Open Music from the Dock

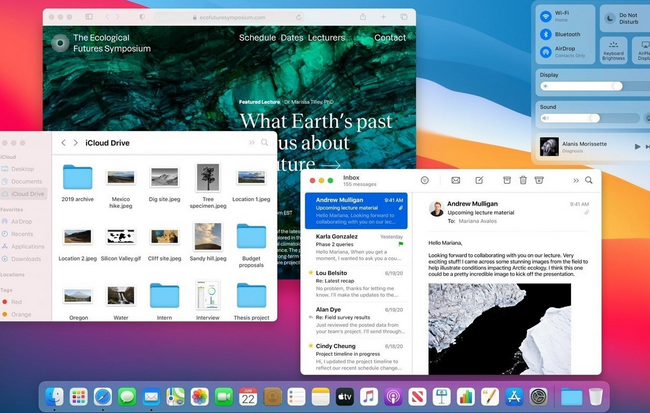[369, 397]
